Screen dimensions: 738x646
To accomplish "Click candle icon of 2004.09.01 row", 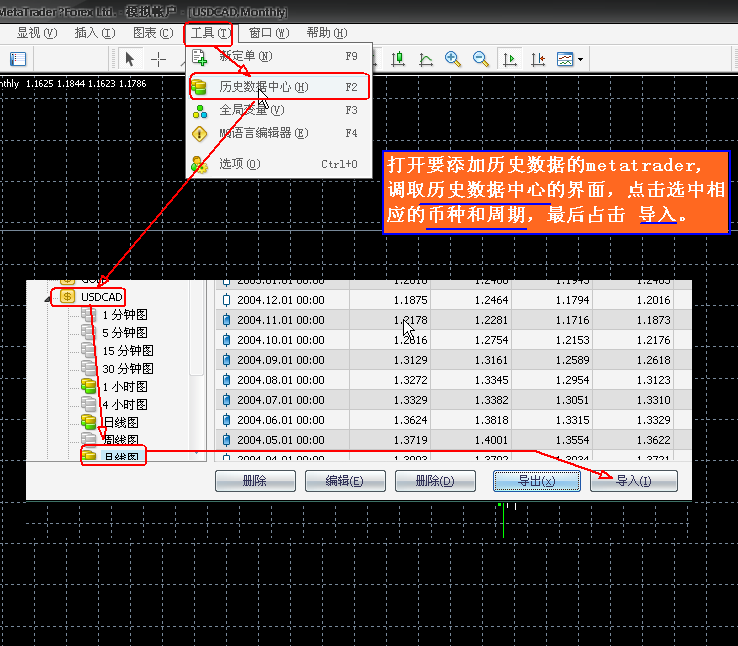I will coord(226,360).
